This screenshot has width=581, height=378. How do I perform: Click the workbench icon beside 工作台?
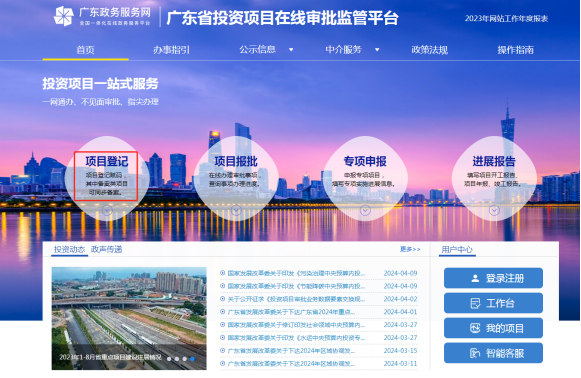475,304
